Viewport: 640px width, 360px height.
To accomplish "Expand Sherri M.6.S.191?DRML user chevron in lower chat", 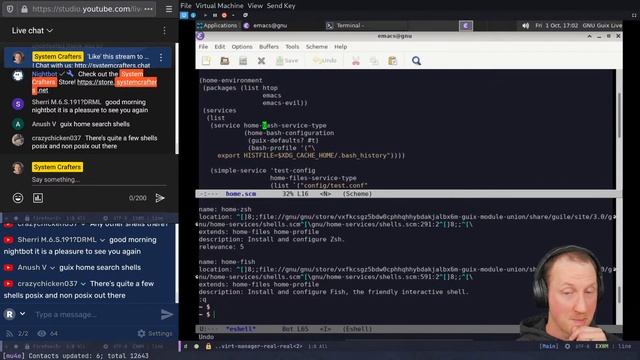I will pyautogui.click(x=102, y=240).
